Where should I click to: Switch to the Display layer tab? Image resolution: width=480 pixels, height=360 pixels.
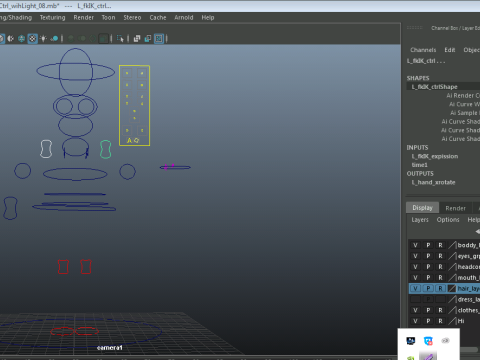[x=422, y=208]
